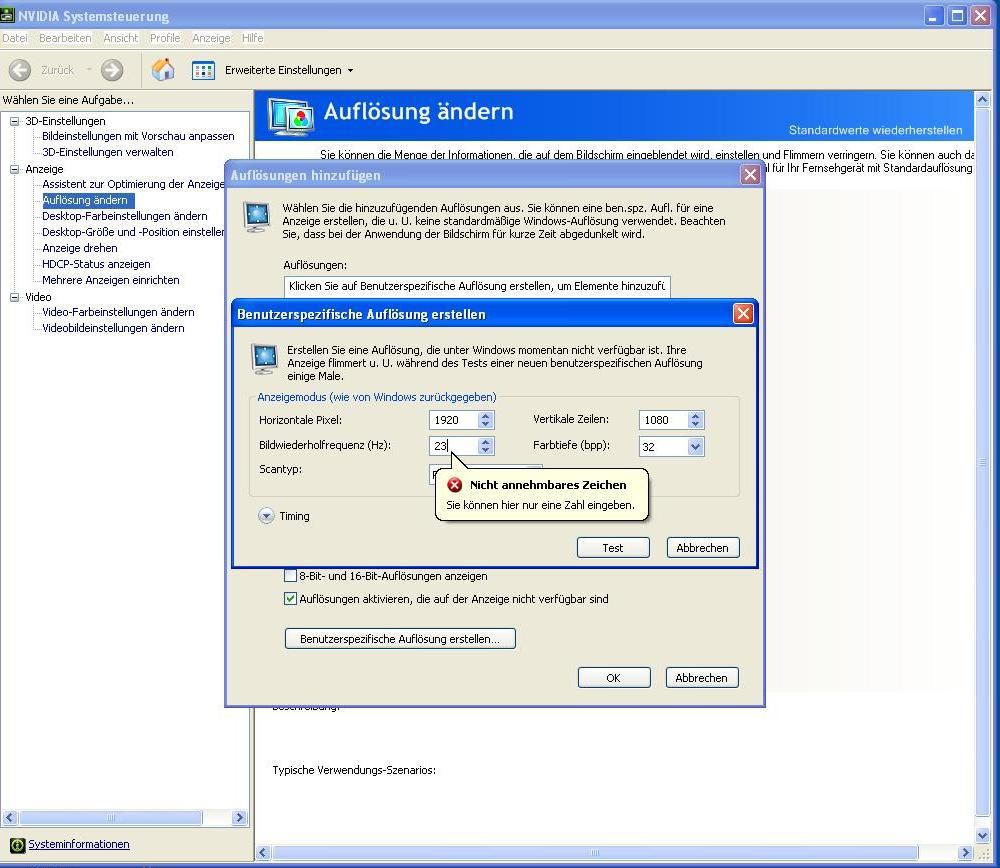
Task: Select Desktop-Farbeinstellungen ändern
Action: click(x=125, y=216)
